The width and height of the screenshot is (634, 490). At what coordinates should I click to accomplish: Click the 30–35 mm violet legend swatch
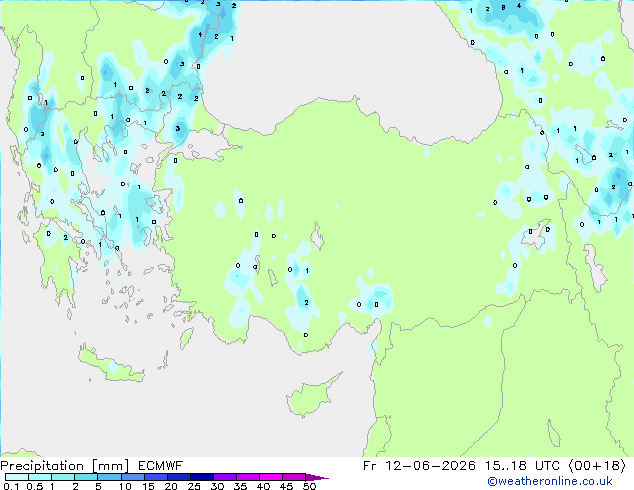tap(224, 477)
